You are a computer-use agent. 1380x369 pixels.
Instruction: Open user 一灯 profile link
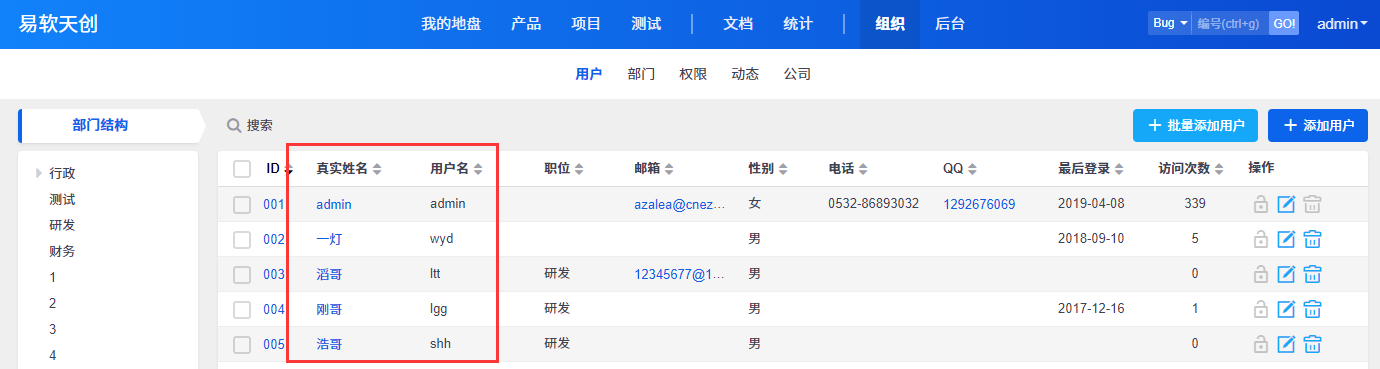pos(329,239)
